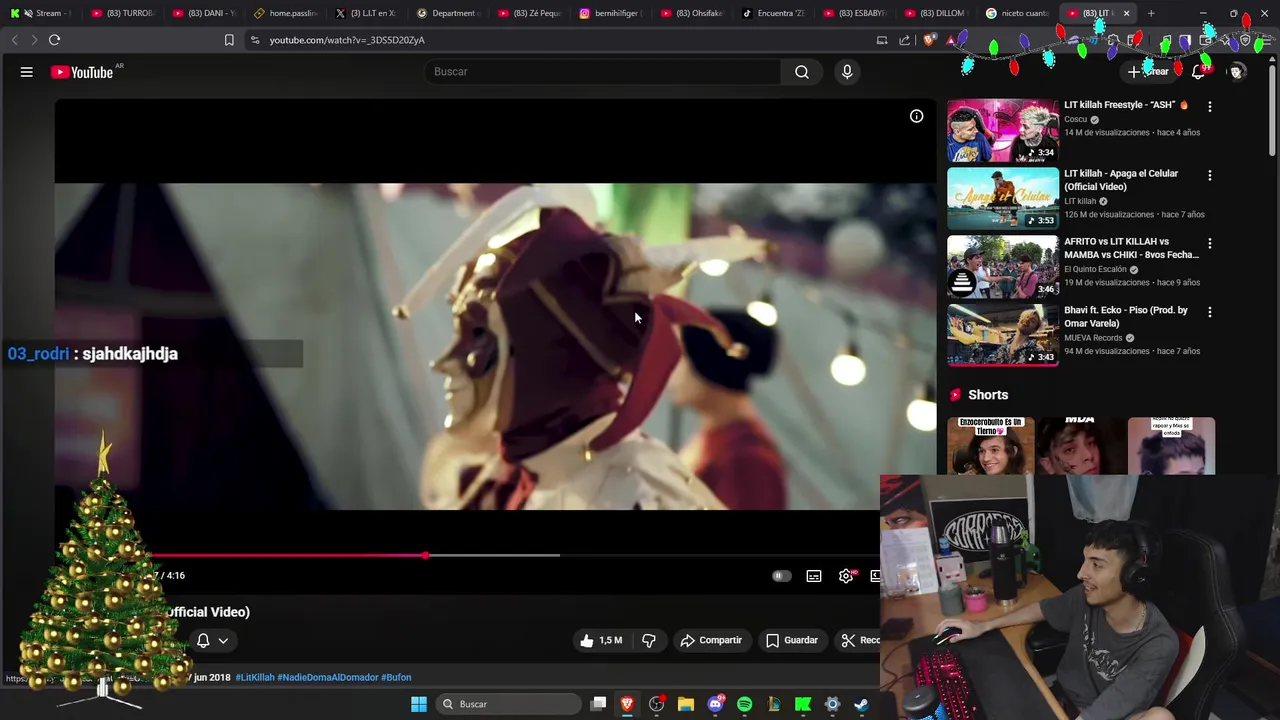Open the player settings gear
The image size is (1280, 720).
(846, 576)
